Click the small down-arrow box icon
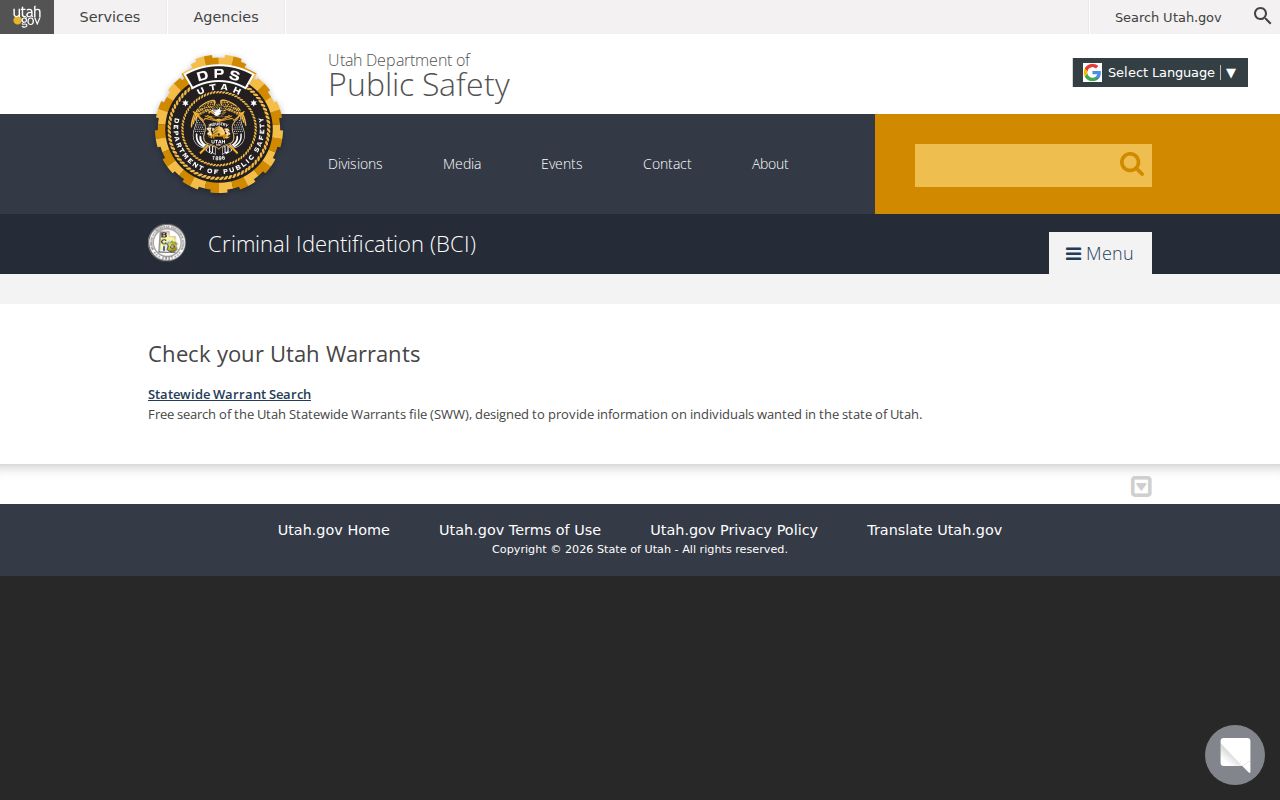This screenshot has width=1280, height=800. 1141,487
